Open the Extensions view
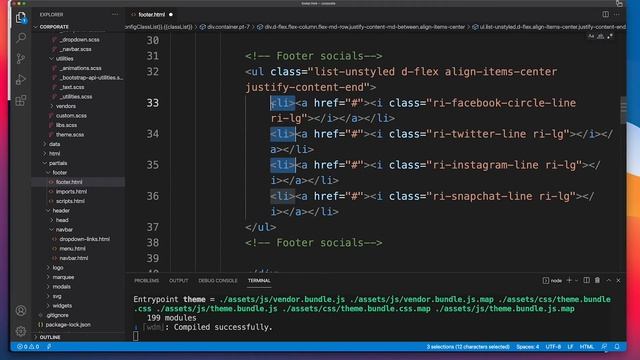Screen dimensions: 640x360 coord(21,100)
